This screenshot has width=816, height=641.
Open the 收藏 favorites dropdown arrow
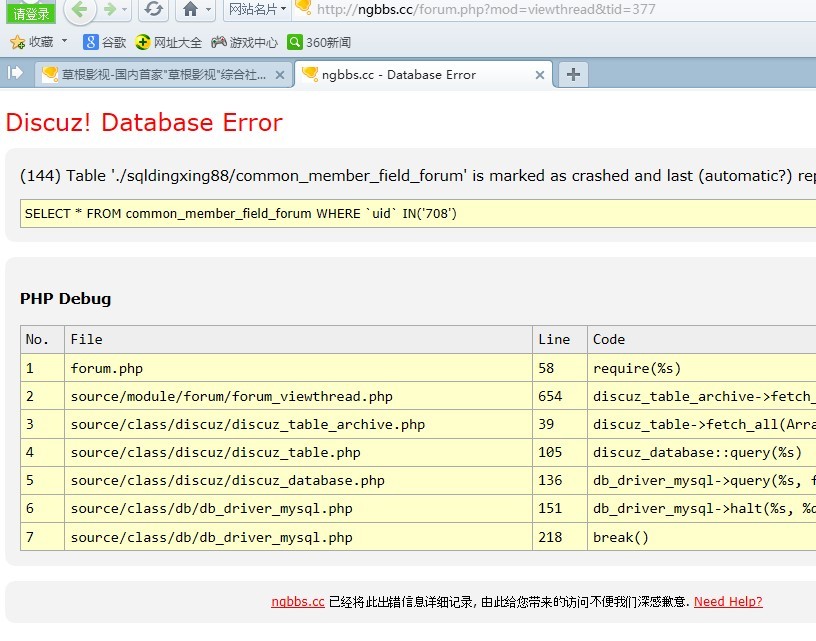point(65,42)
